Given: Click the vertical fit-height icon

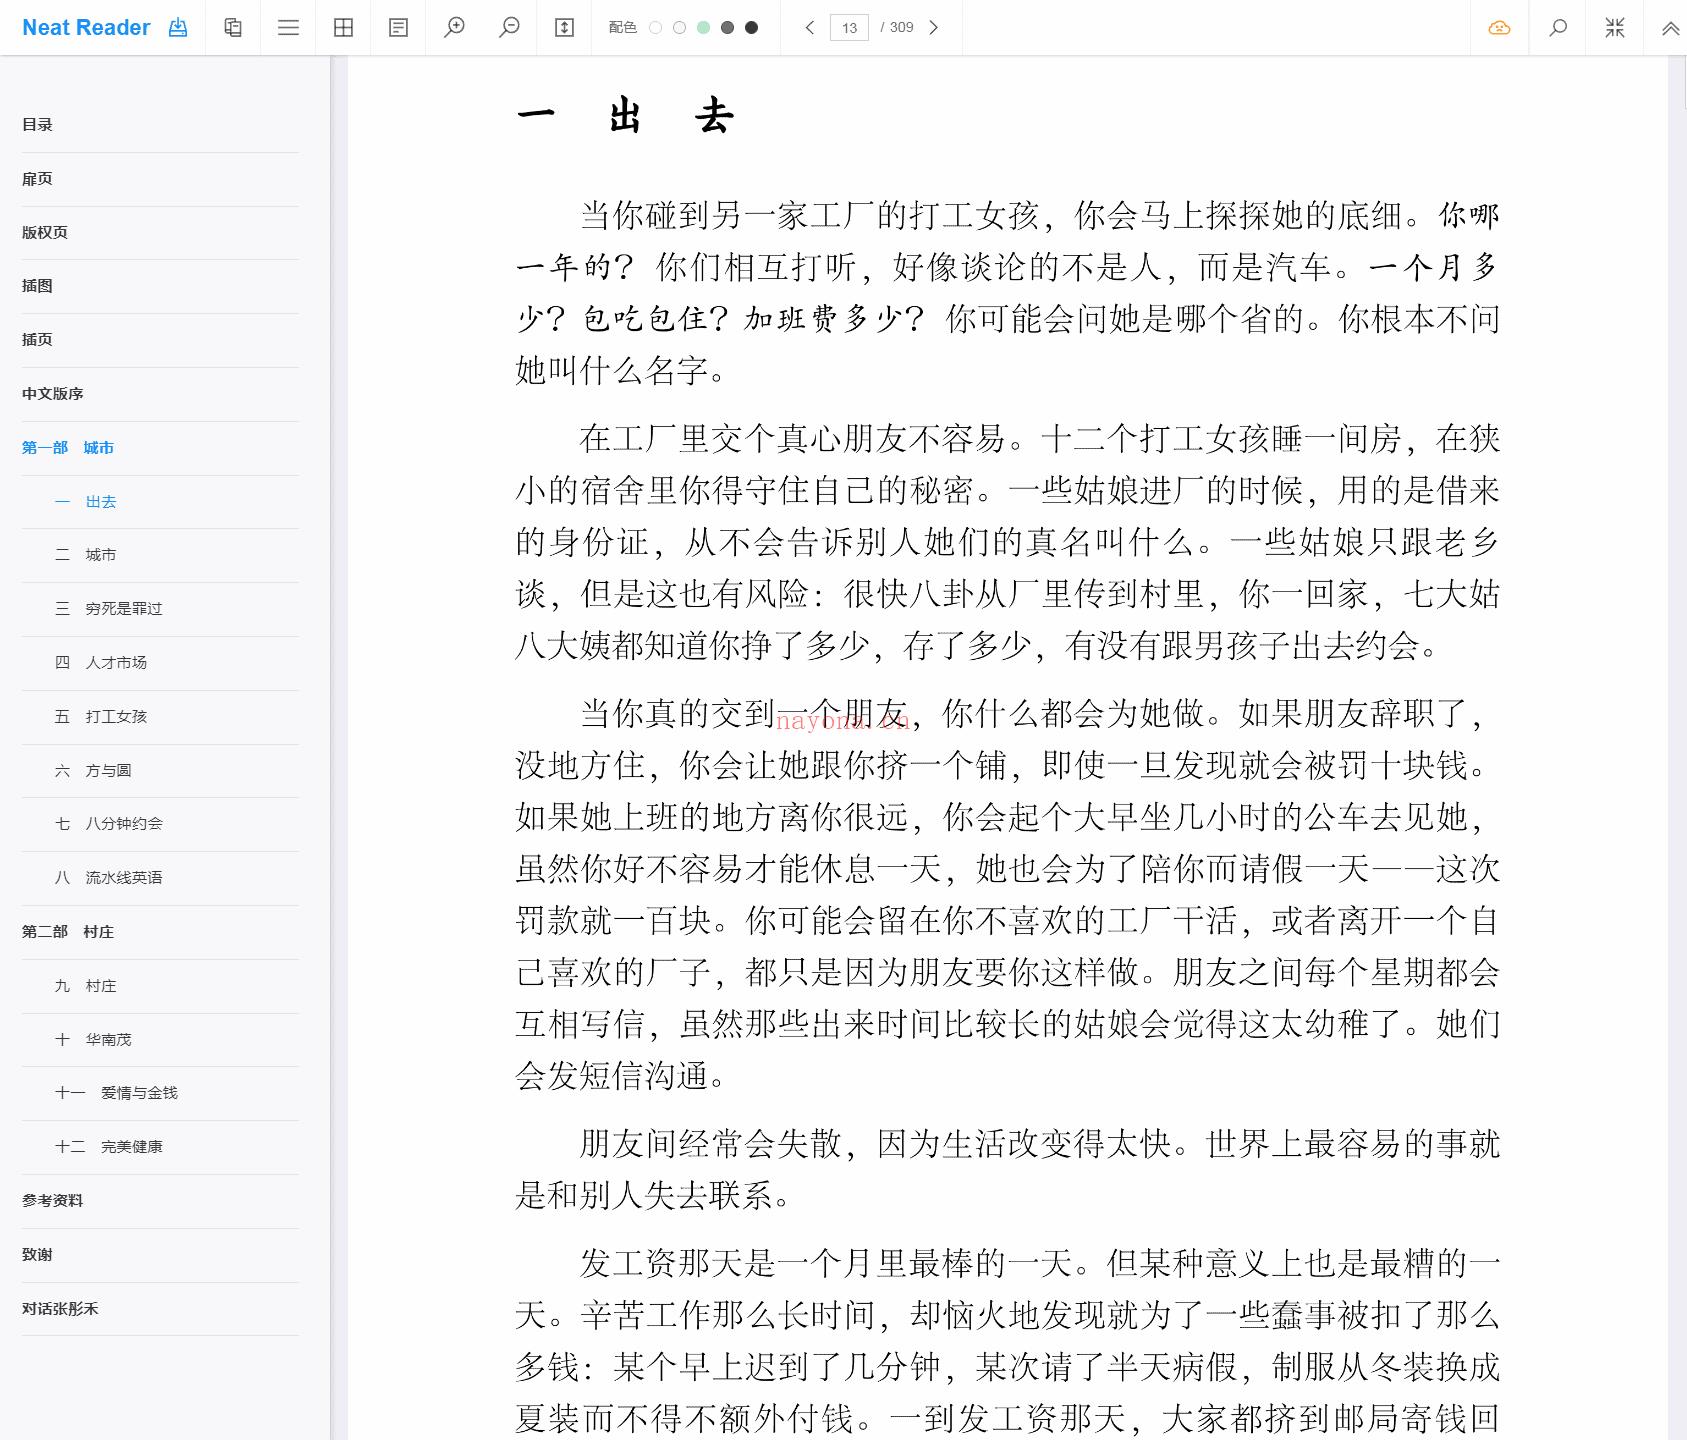Looking at the screenshot, I should pyautogui.click(x=564, y=28).
